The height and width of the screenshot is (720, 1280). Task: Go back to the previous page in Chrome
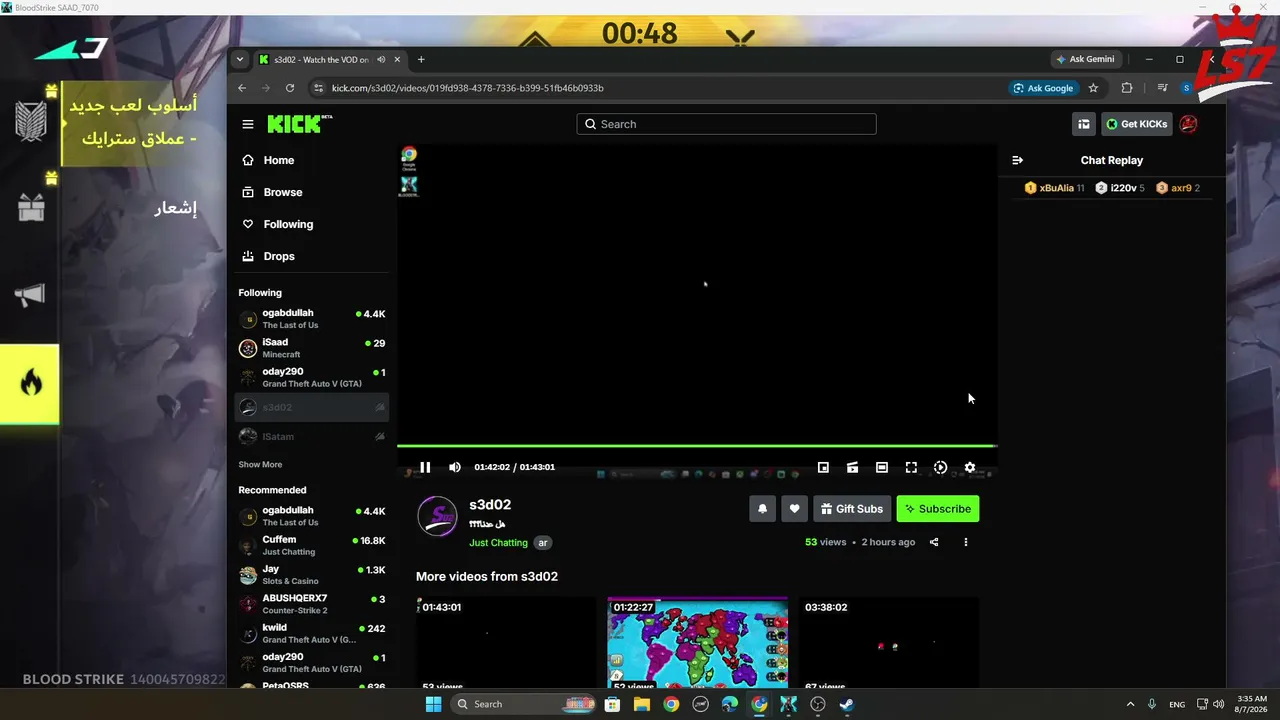(x=242, y=88)
